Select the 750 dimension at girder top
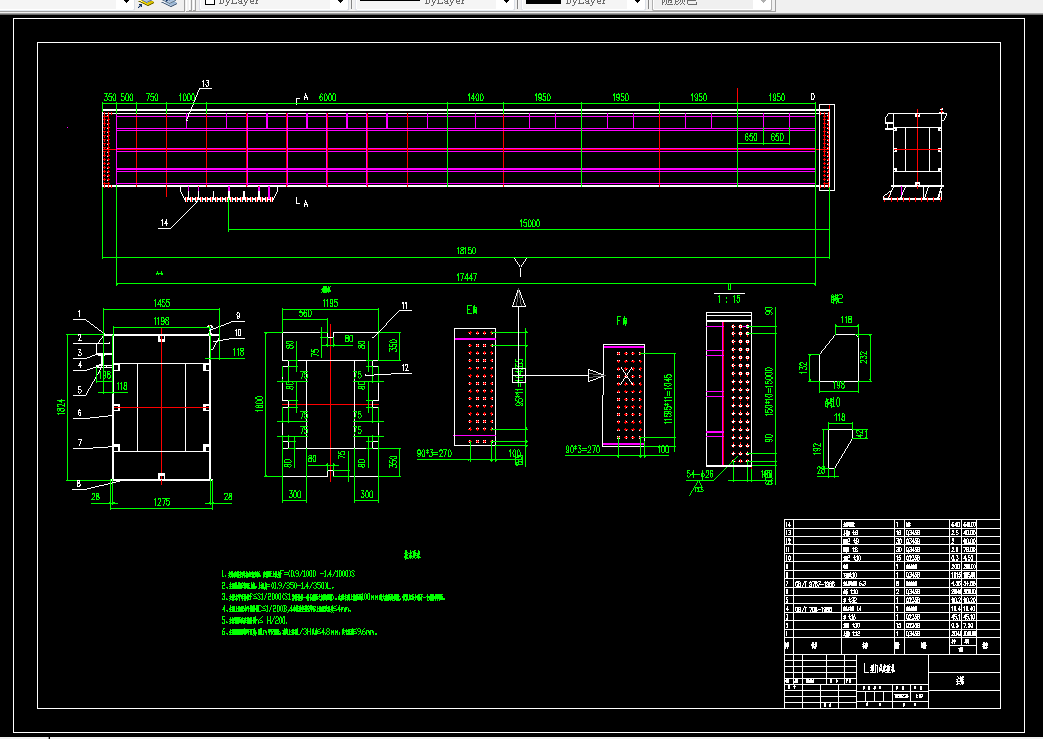The height and width of the screenshot is (739, 1043). 152,97
